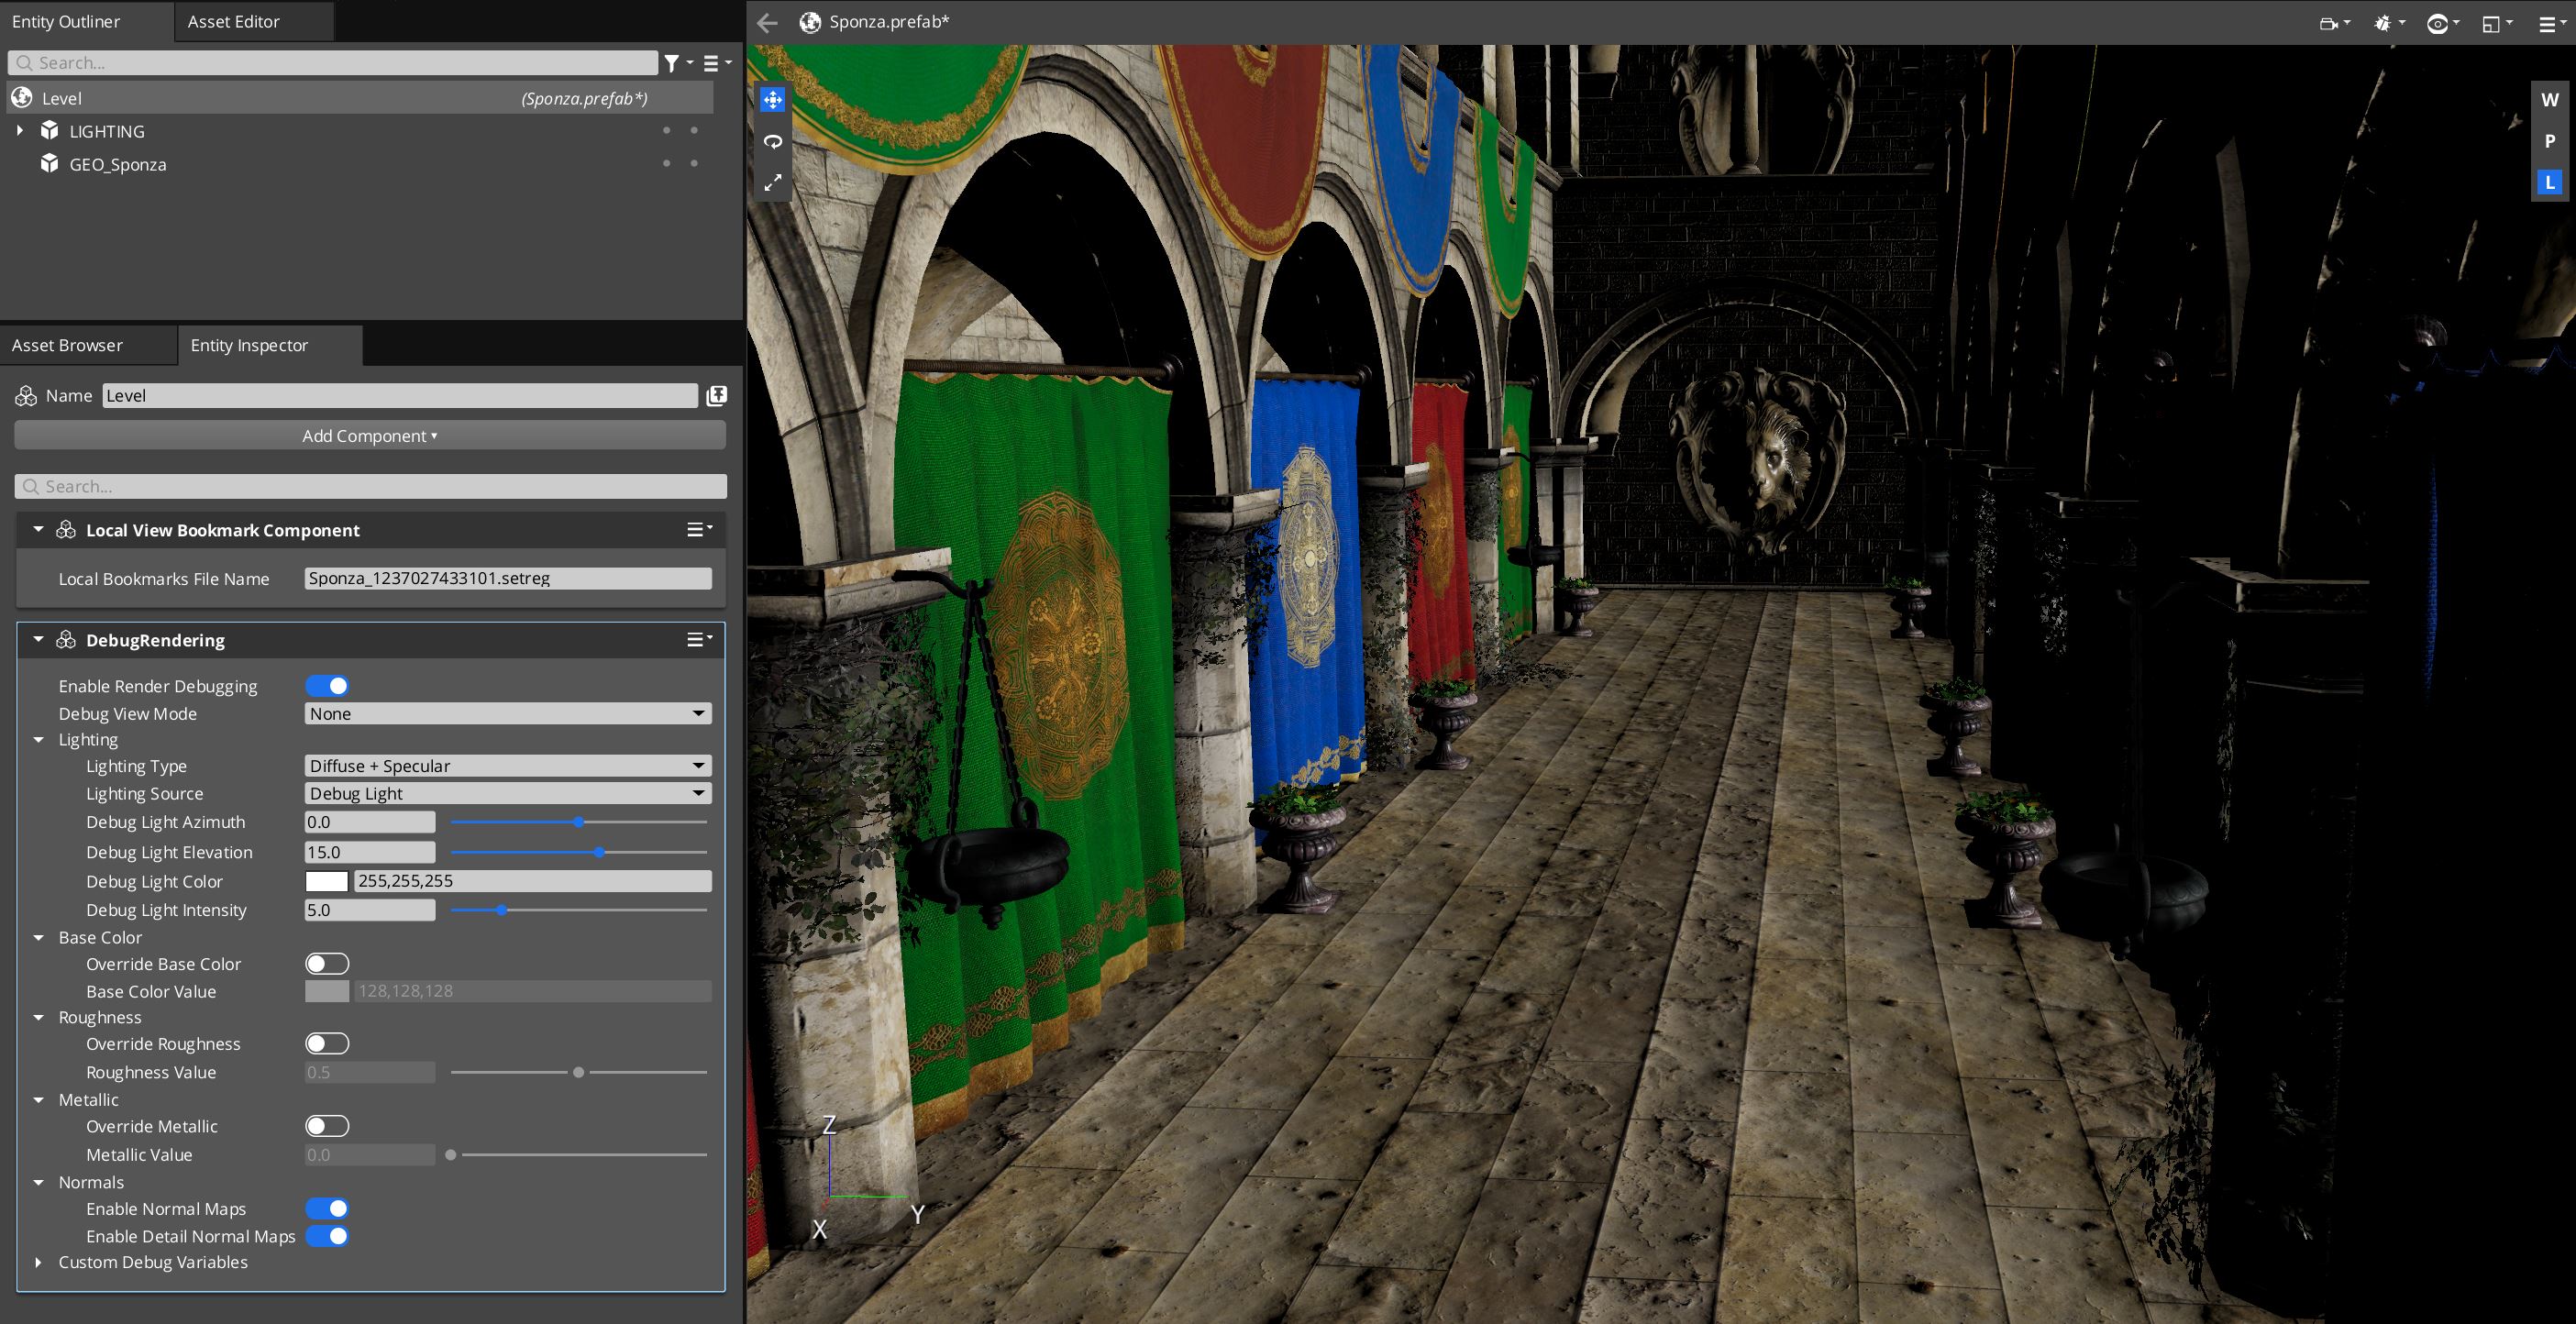Image resolution: width=2576 pixels, height=1324 pixels.
Task: Disable the Enable Render Debugging toggle
Action: pyautogui.click(x=327, y=686)
